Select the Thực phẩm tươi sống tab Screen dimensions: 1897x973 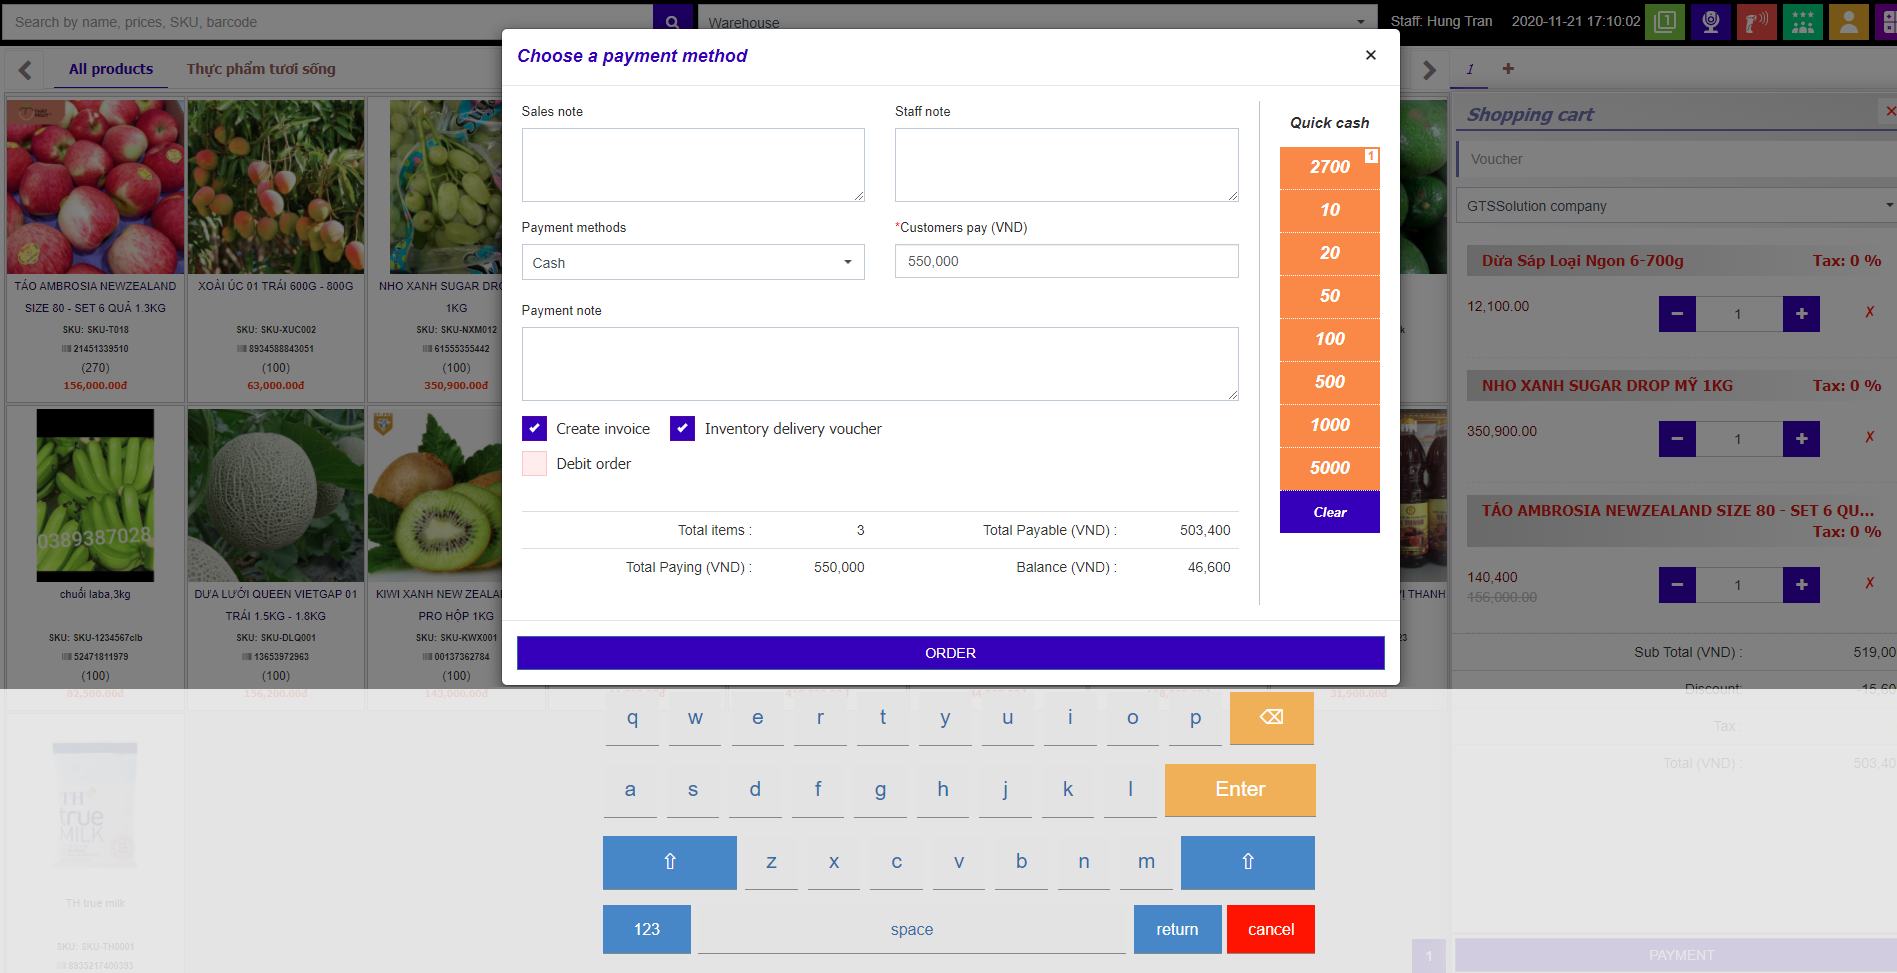click(x=261, y=68)
